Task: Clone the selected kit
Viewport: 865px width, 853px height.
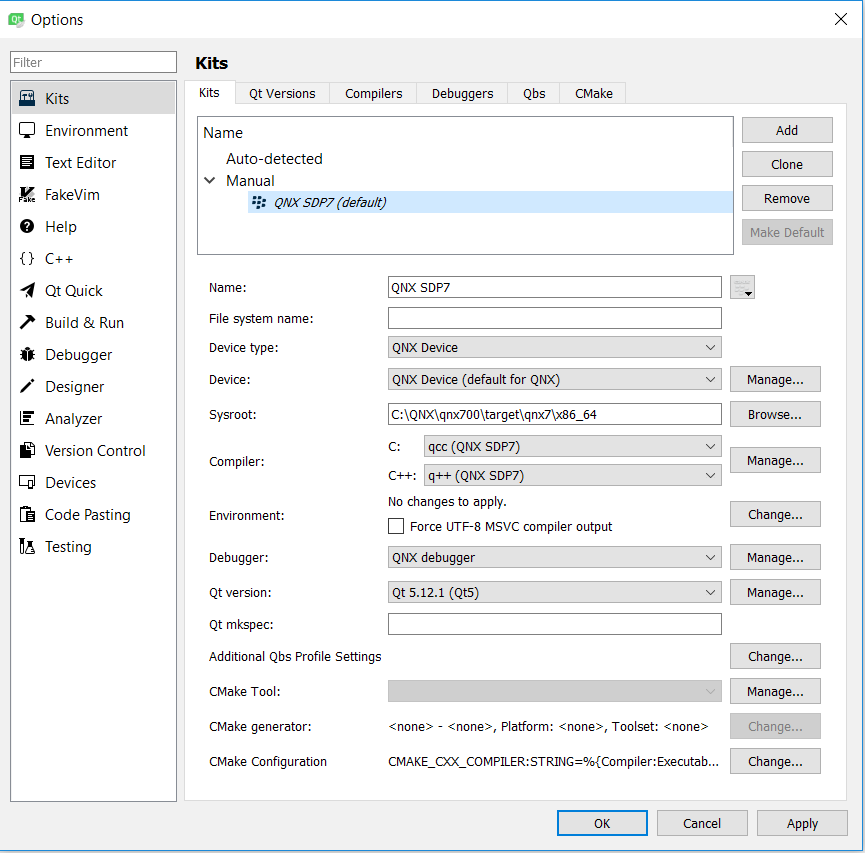Action: (x=787, y=164)
